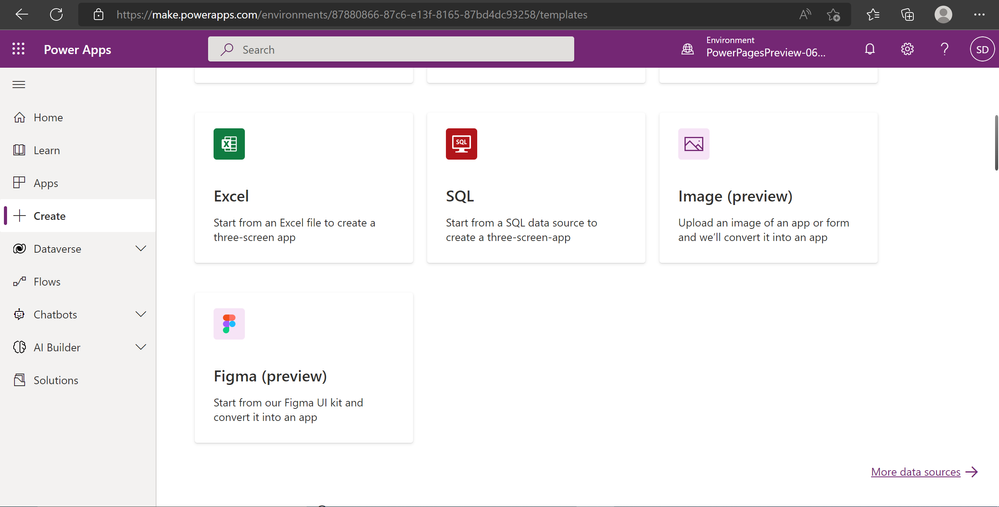
Task: Click the SQL card icon
Action: pyautogui.click(x=461, y=144)
